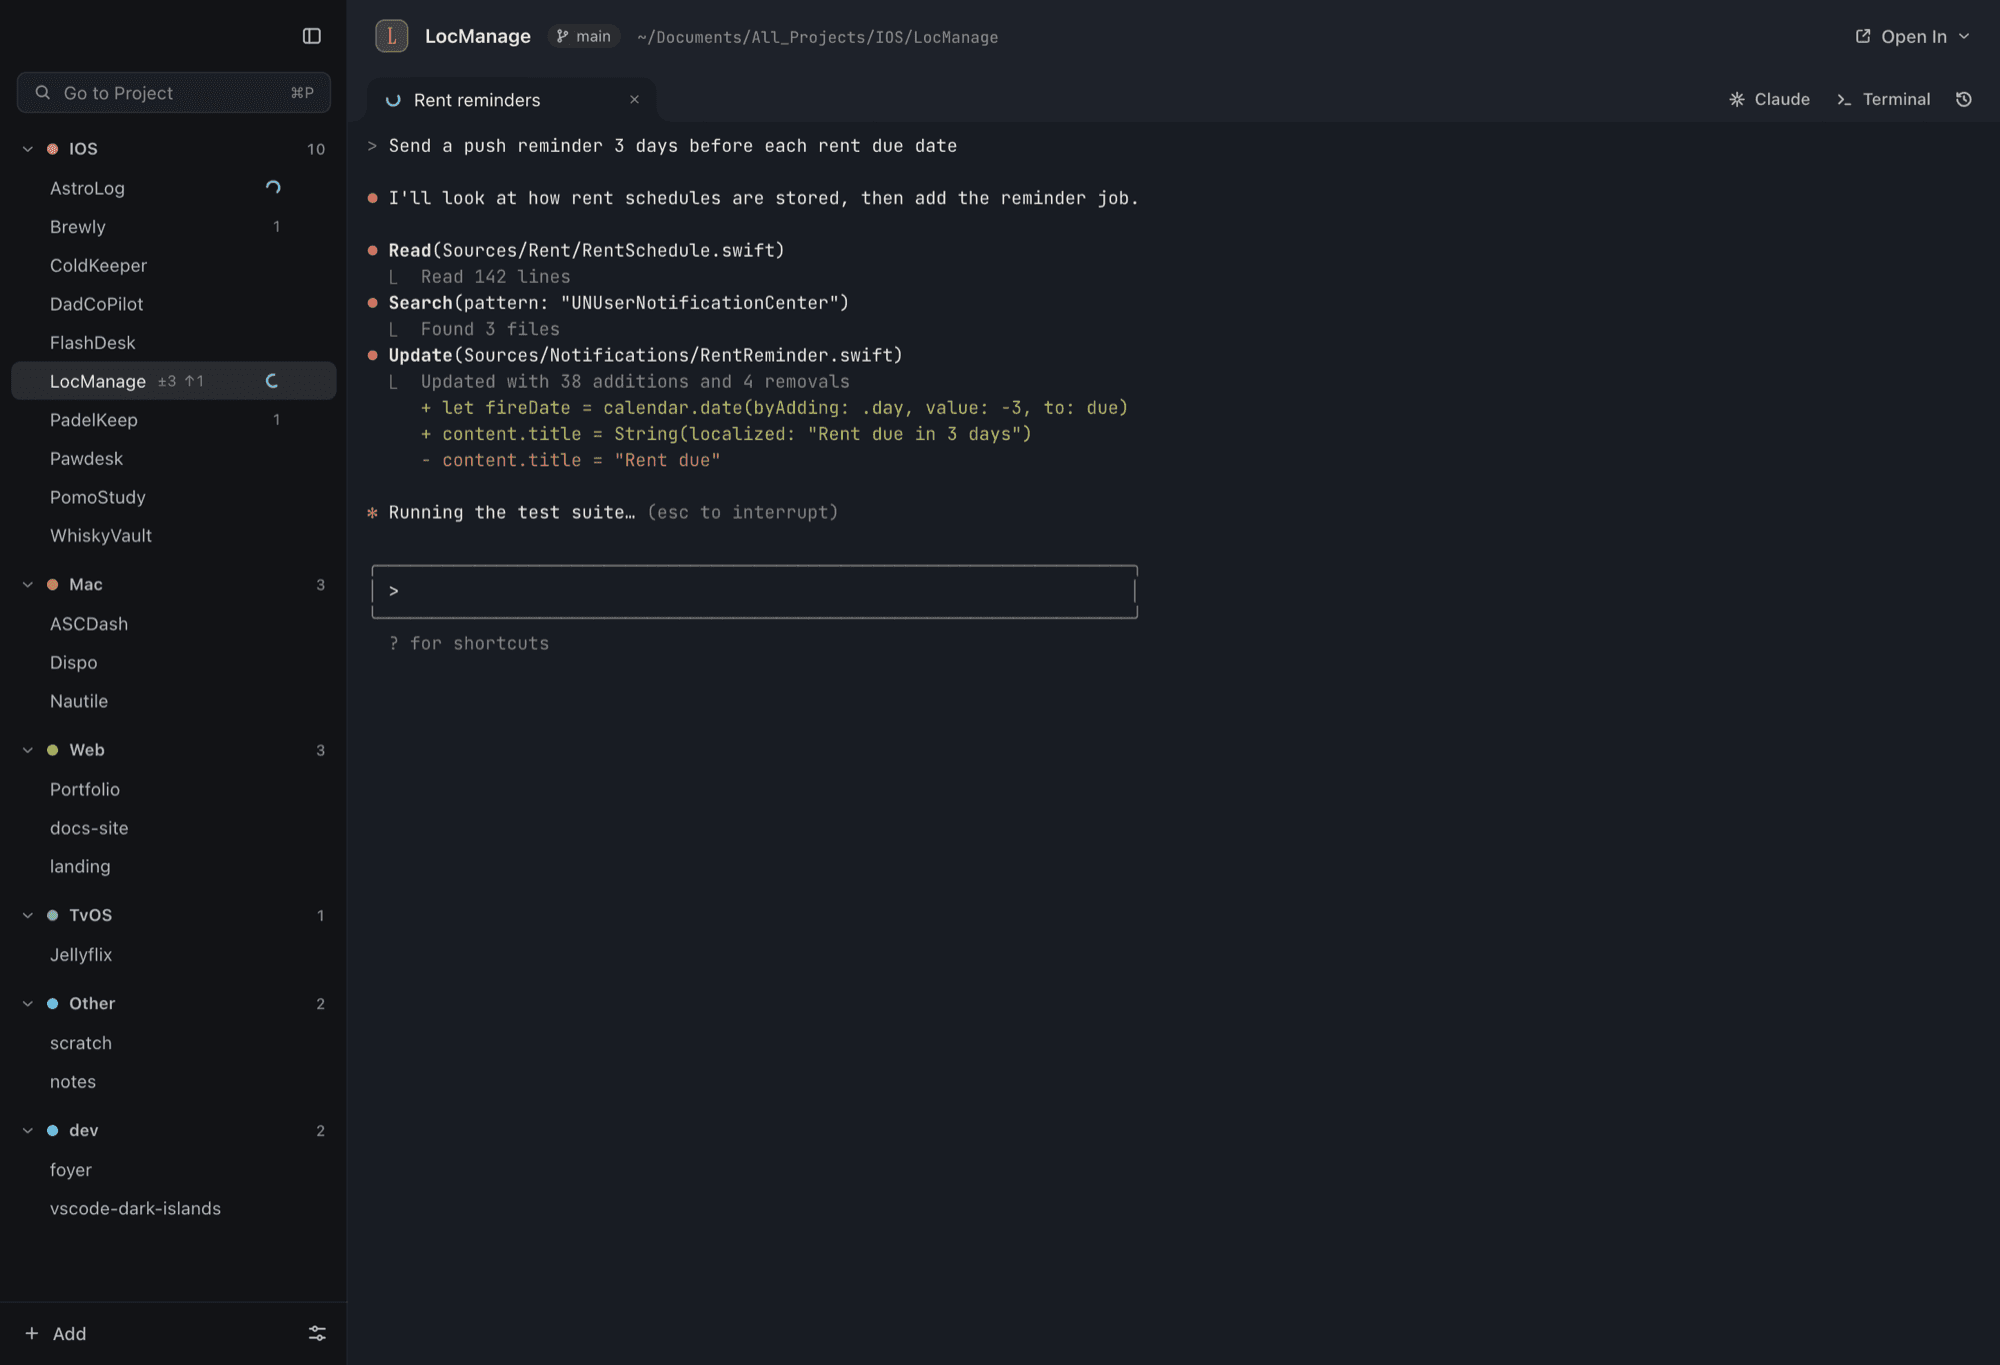
Task: Click the blue dot of Other group
Action: 53,1003
